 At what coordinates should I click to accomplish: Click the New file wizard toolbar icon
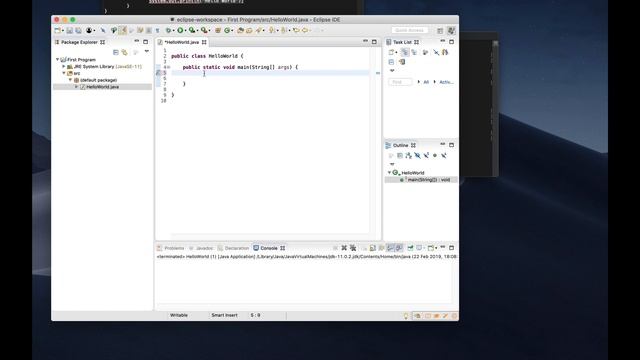tap(57, 30)
